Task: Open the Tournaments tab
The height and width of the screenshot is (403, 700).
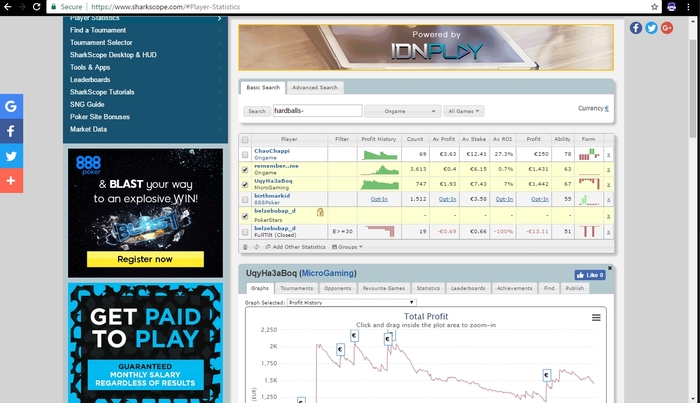Action: pos(296,288)
